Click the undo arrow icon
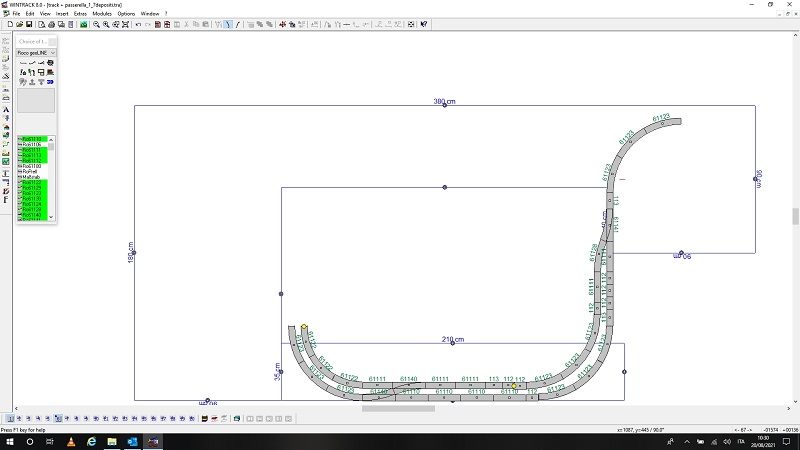This screenshot has height=450, width=800. pyautogui.click(x=139, y=24)
